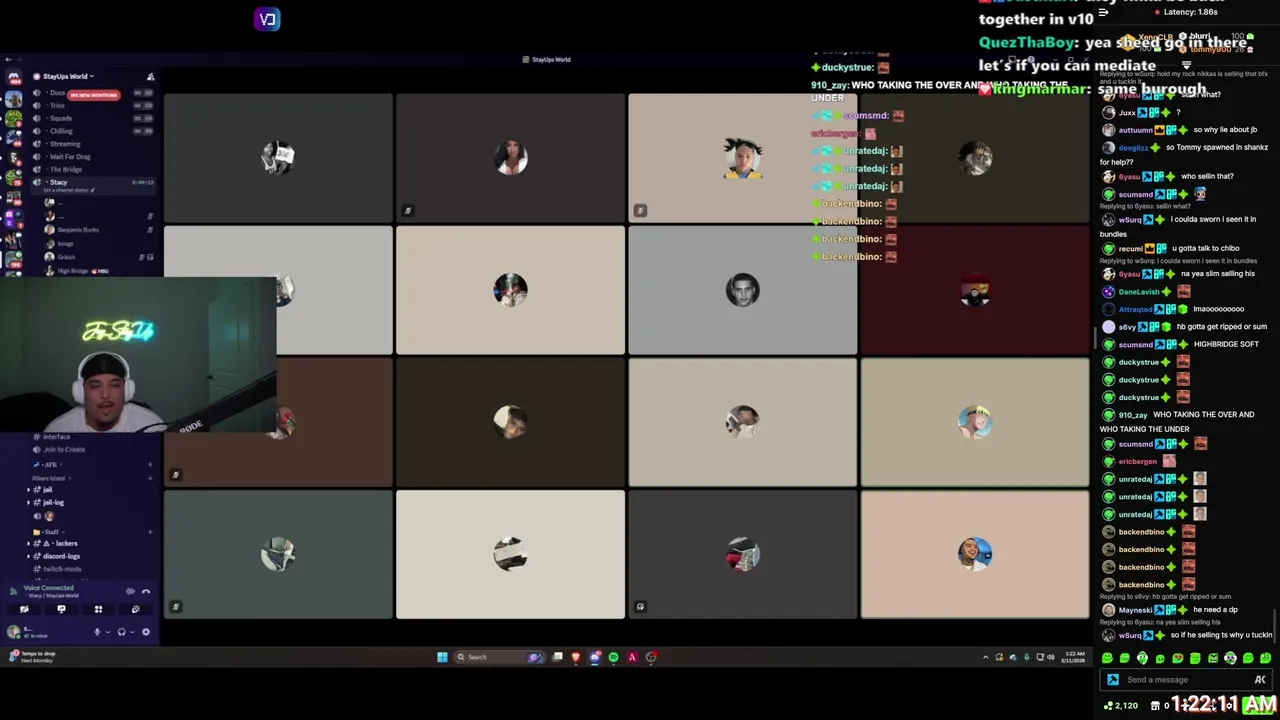Select Grinch in the voice member list

click(66, 257)
